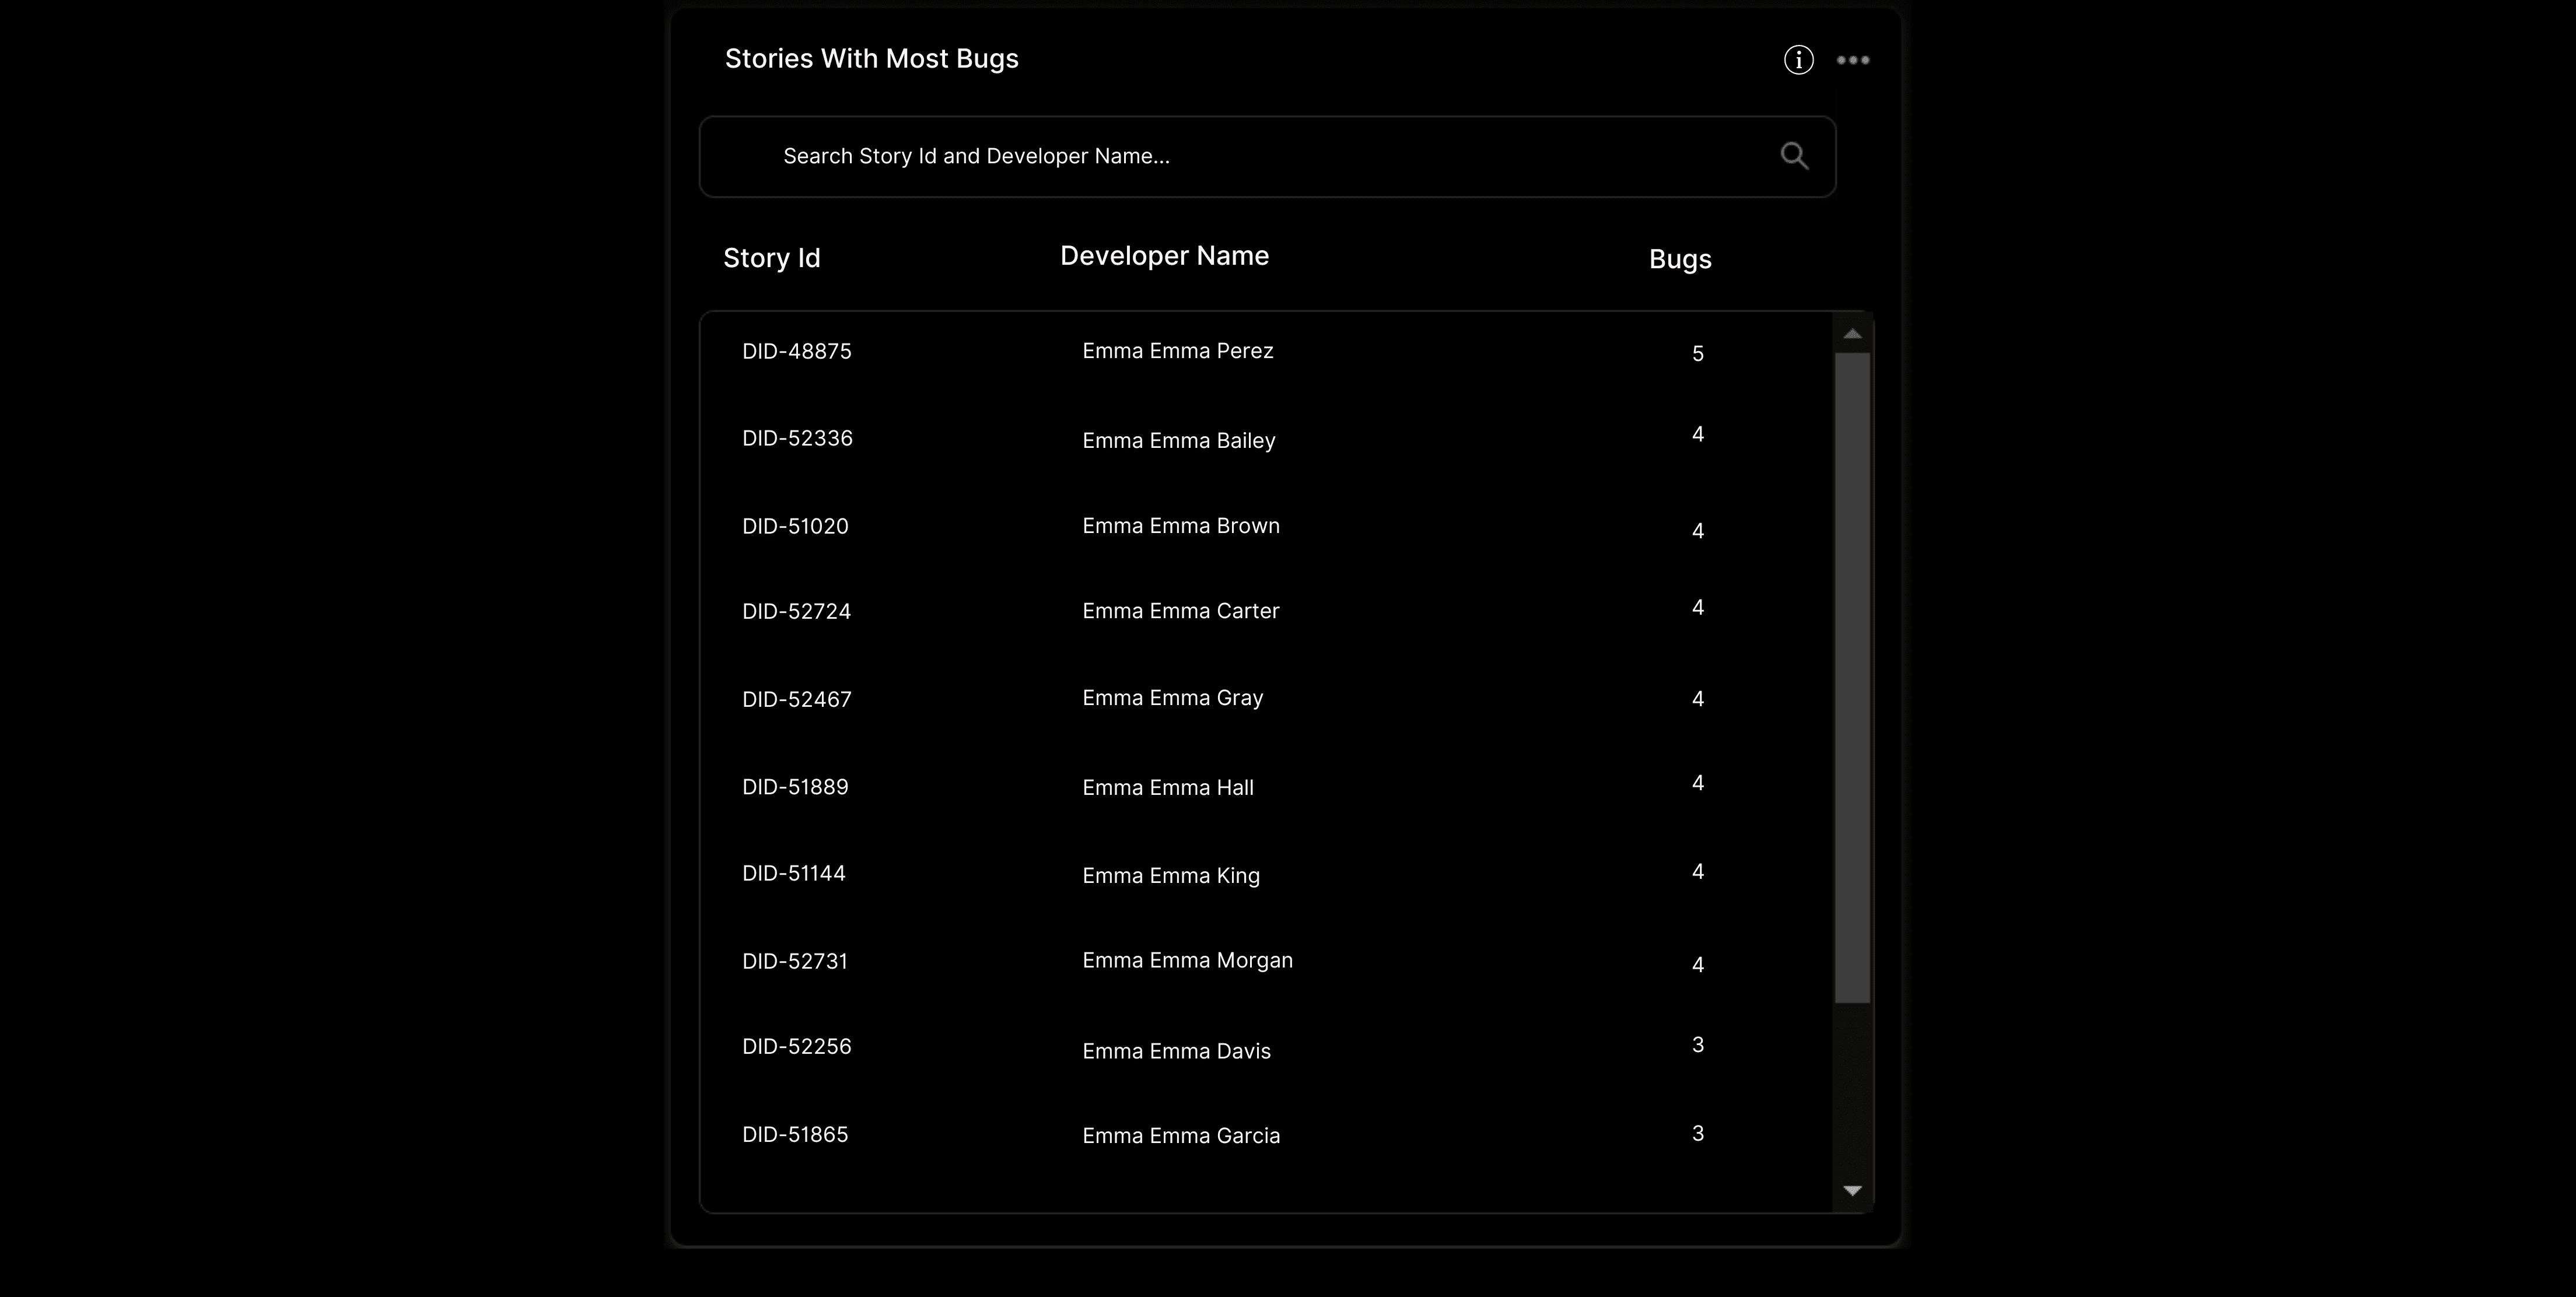Sort the table by Story Id column

click(x=771, y=258)
